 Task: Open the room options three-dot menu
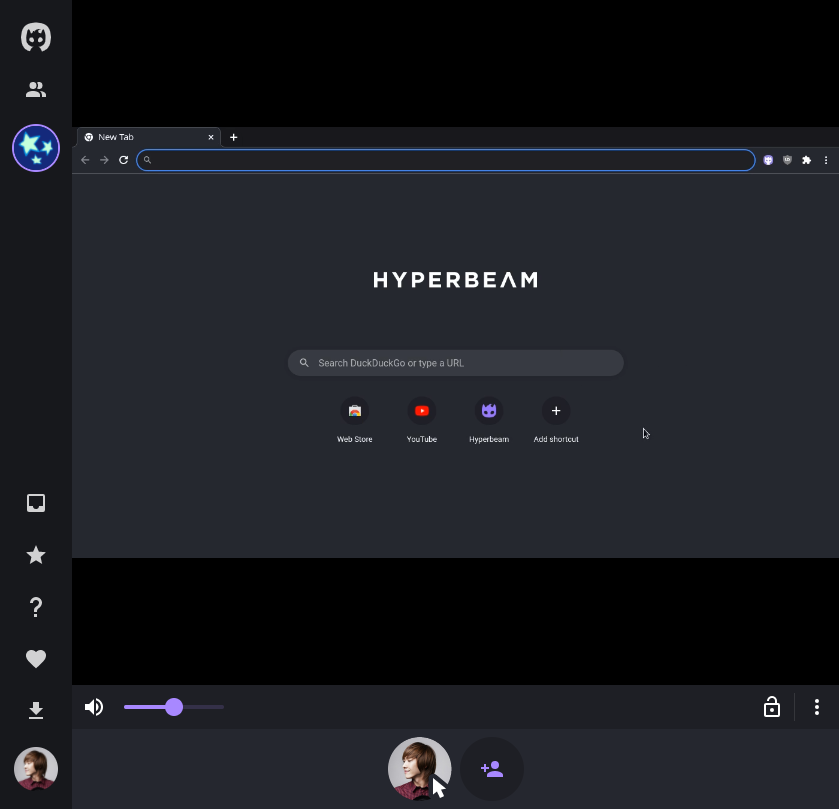[x=817, y=707]
